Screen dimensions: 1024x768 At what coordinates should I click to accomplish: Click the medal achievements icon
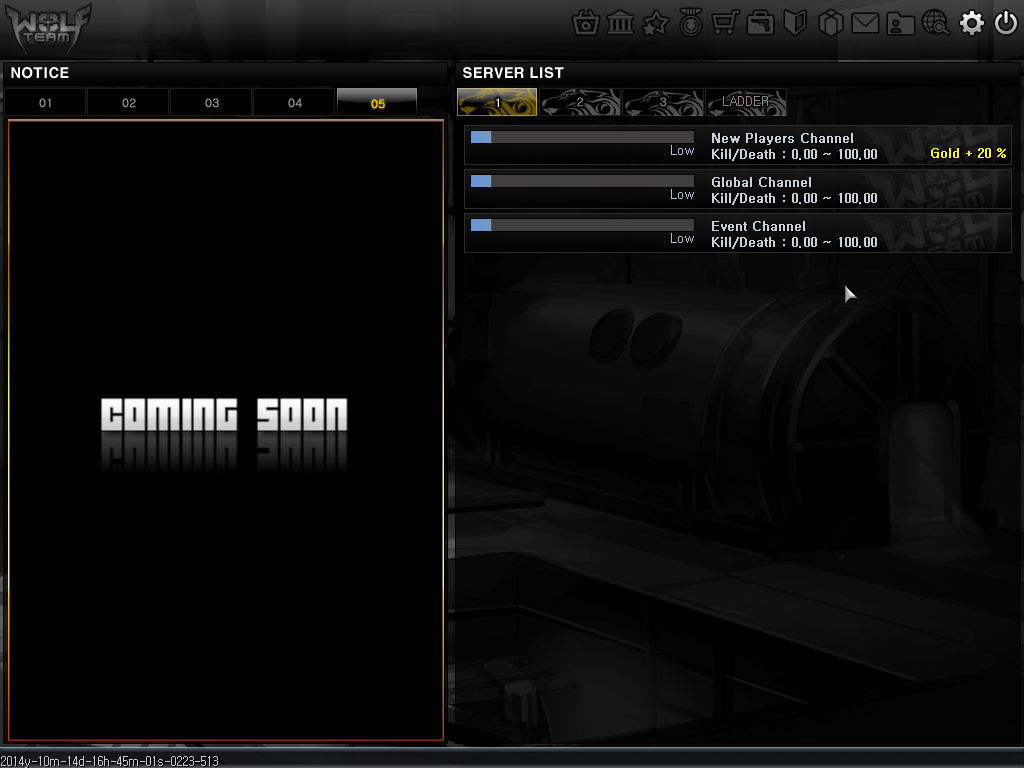690,23
